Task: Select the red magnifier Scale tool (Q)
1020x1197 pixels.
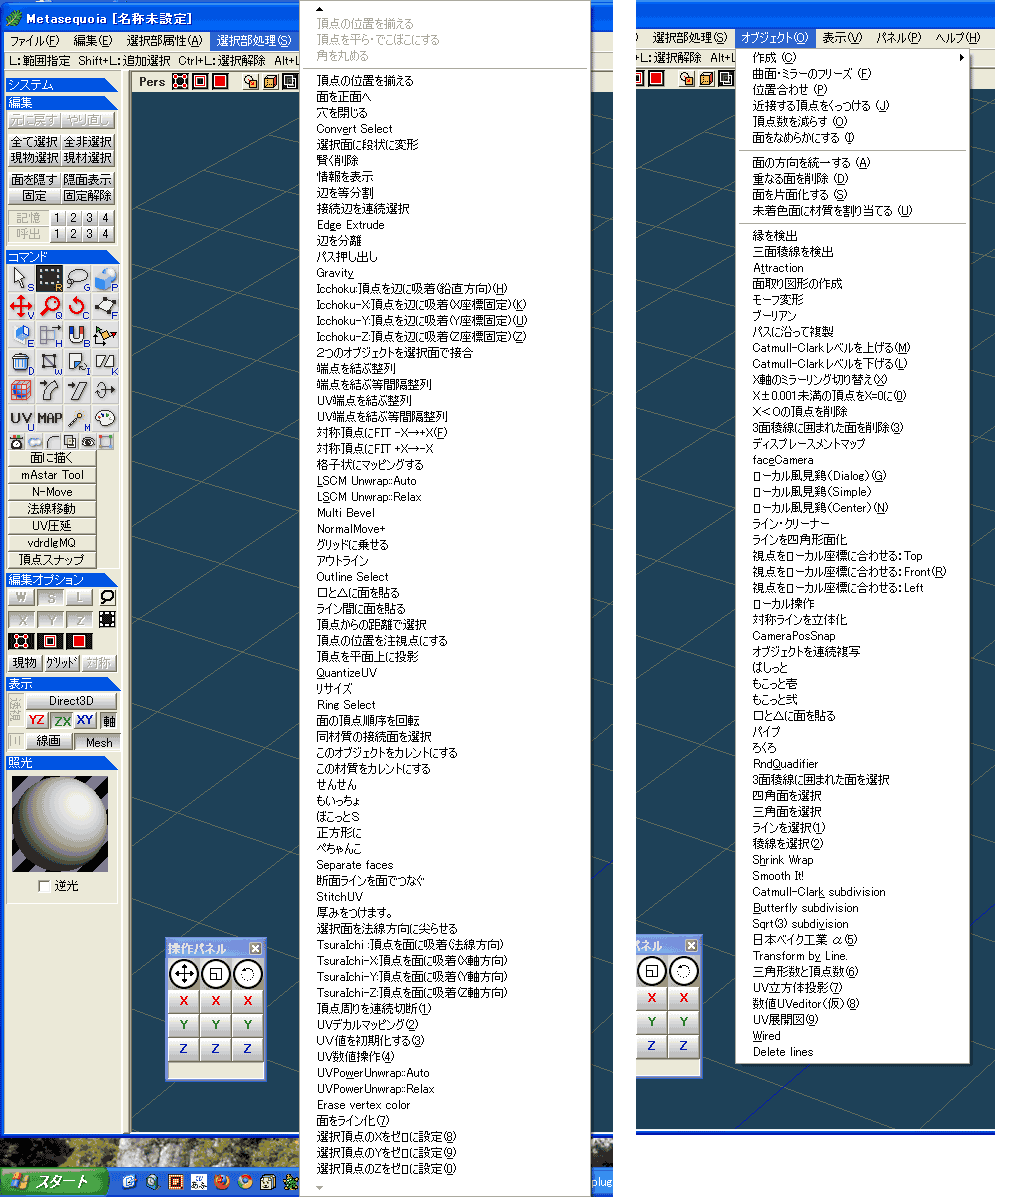Action: (x=50, y=307)
